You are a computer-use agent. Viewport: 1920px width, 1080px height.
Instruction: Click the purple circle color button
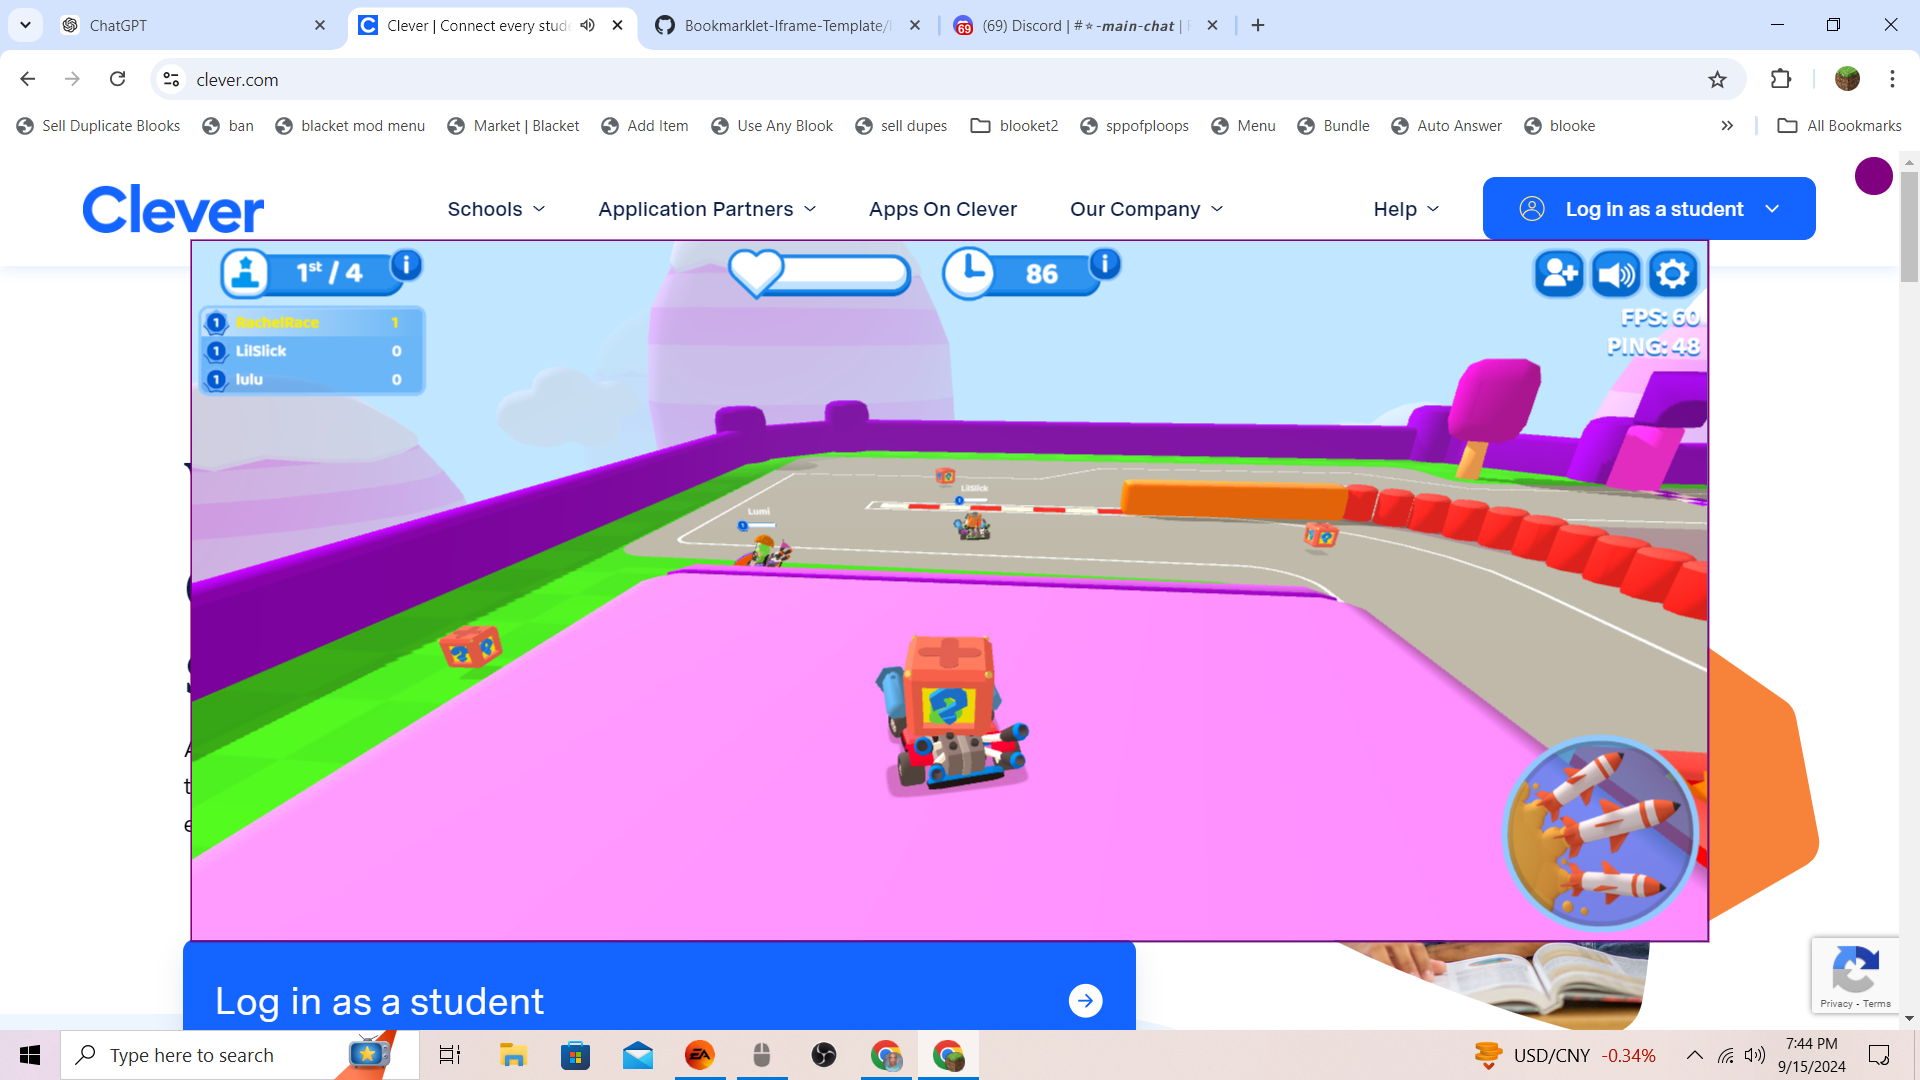point(1873,176)
